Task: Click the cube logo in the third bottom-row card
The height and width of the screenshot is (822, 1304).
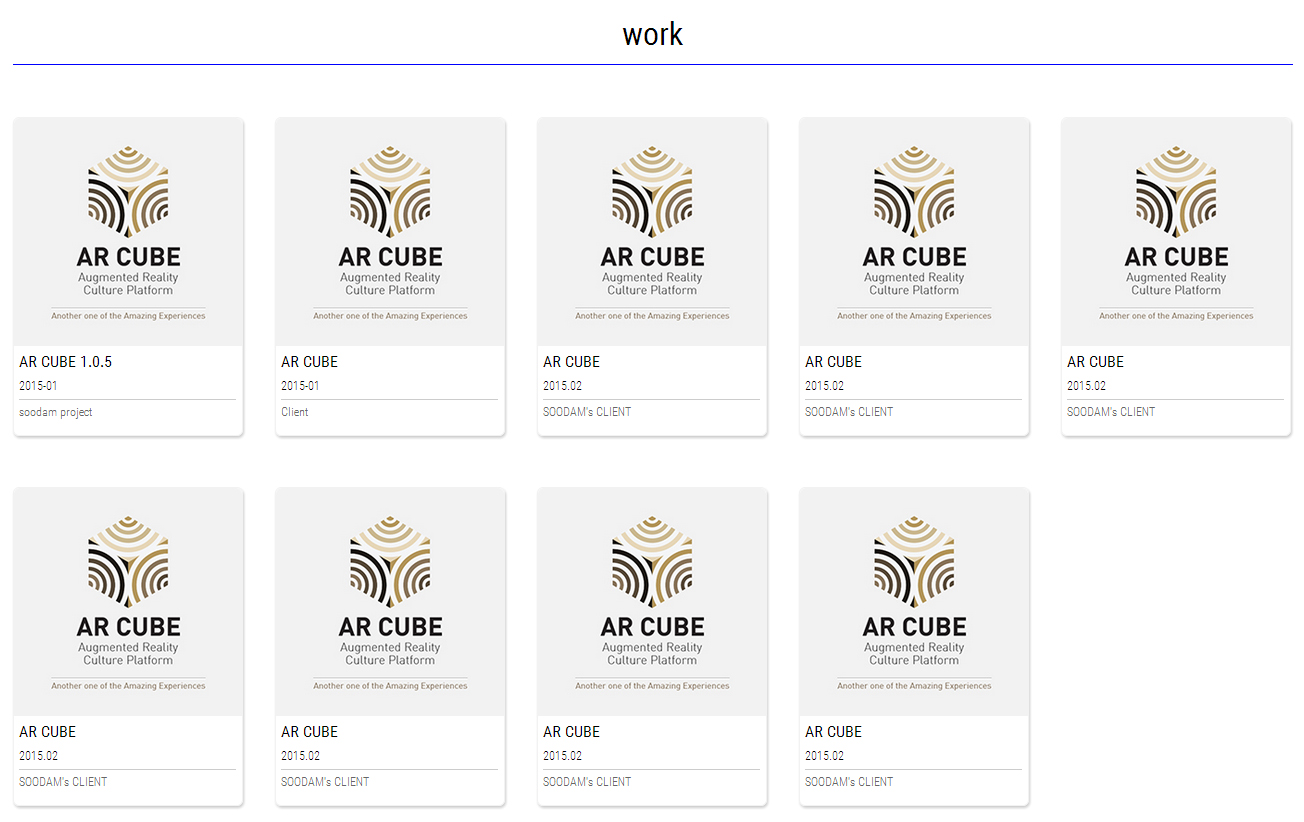Action: pos(652,562)
